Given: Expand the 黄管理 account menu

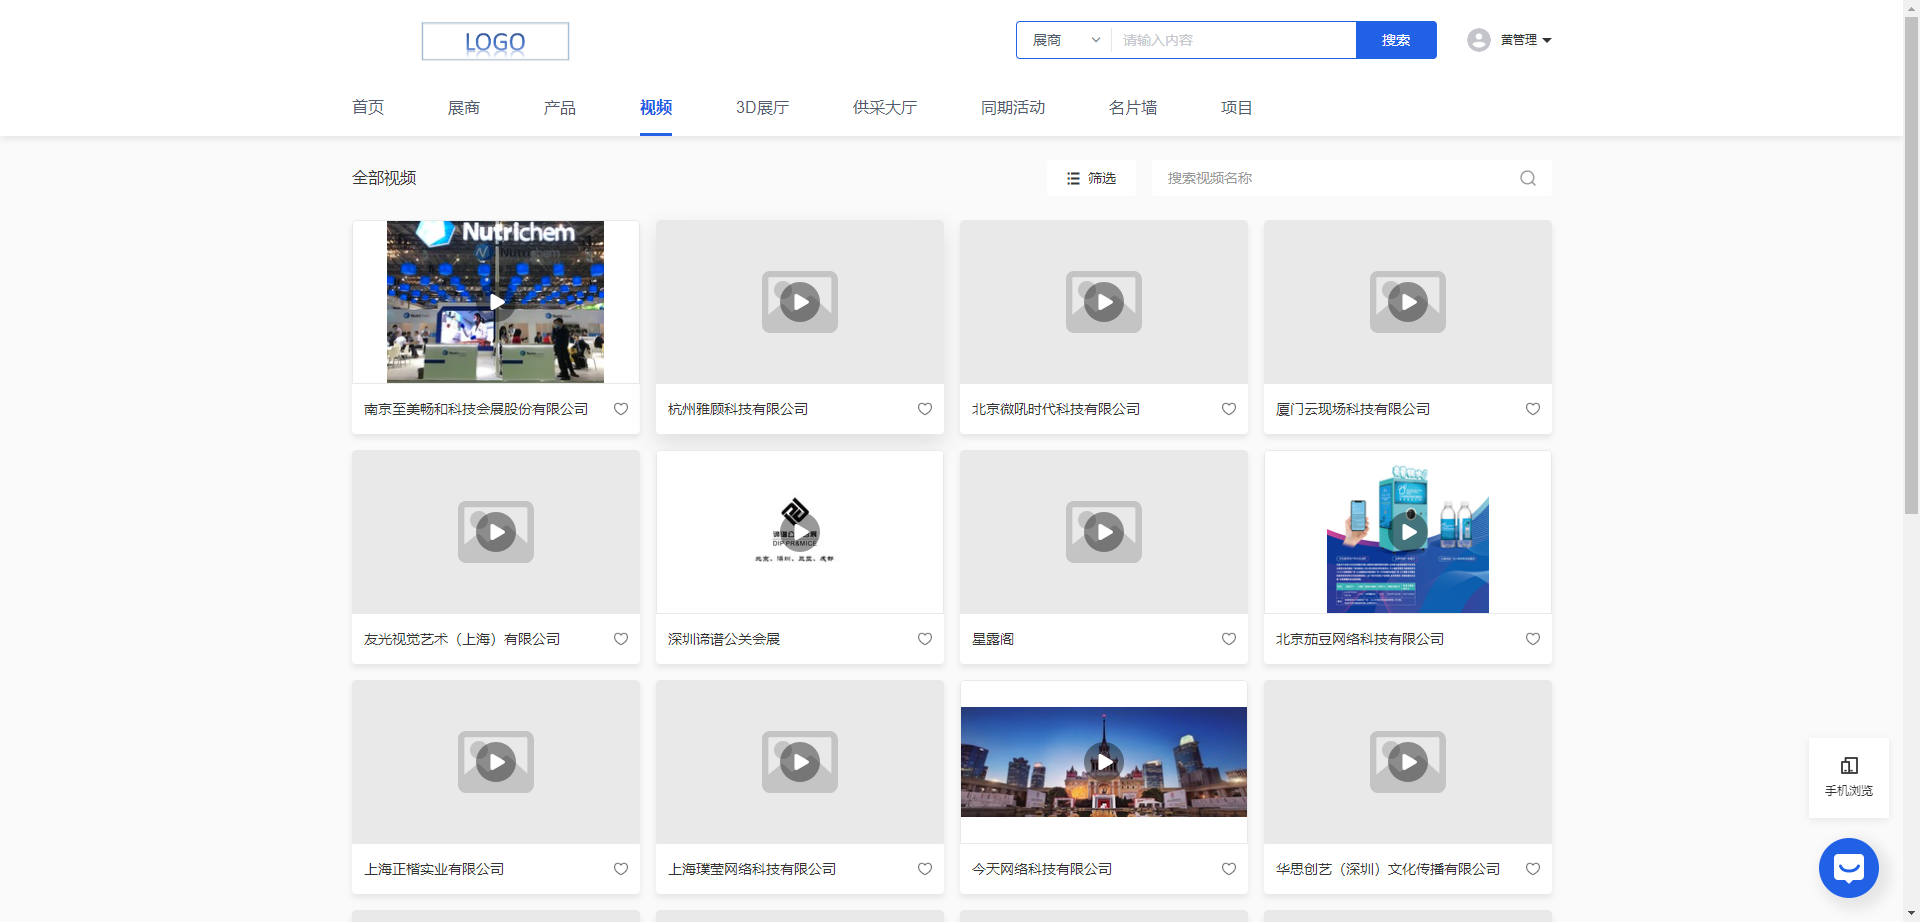Looking at the screenshot, I should click(x=1526, y=40).
